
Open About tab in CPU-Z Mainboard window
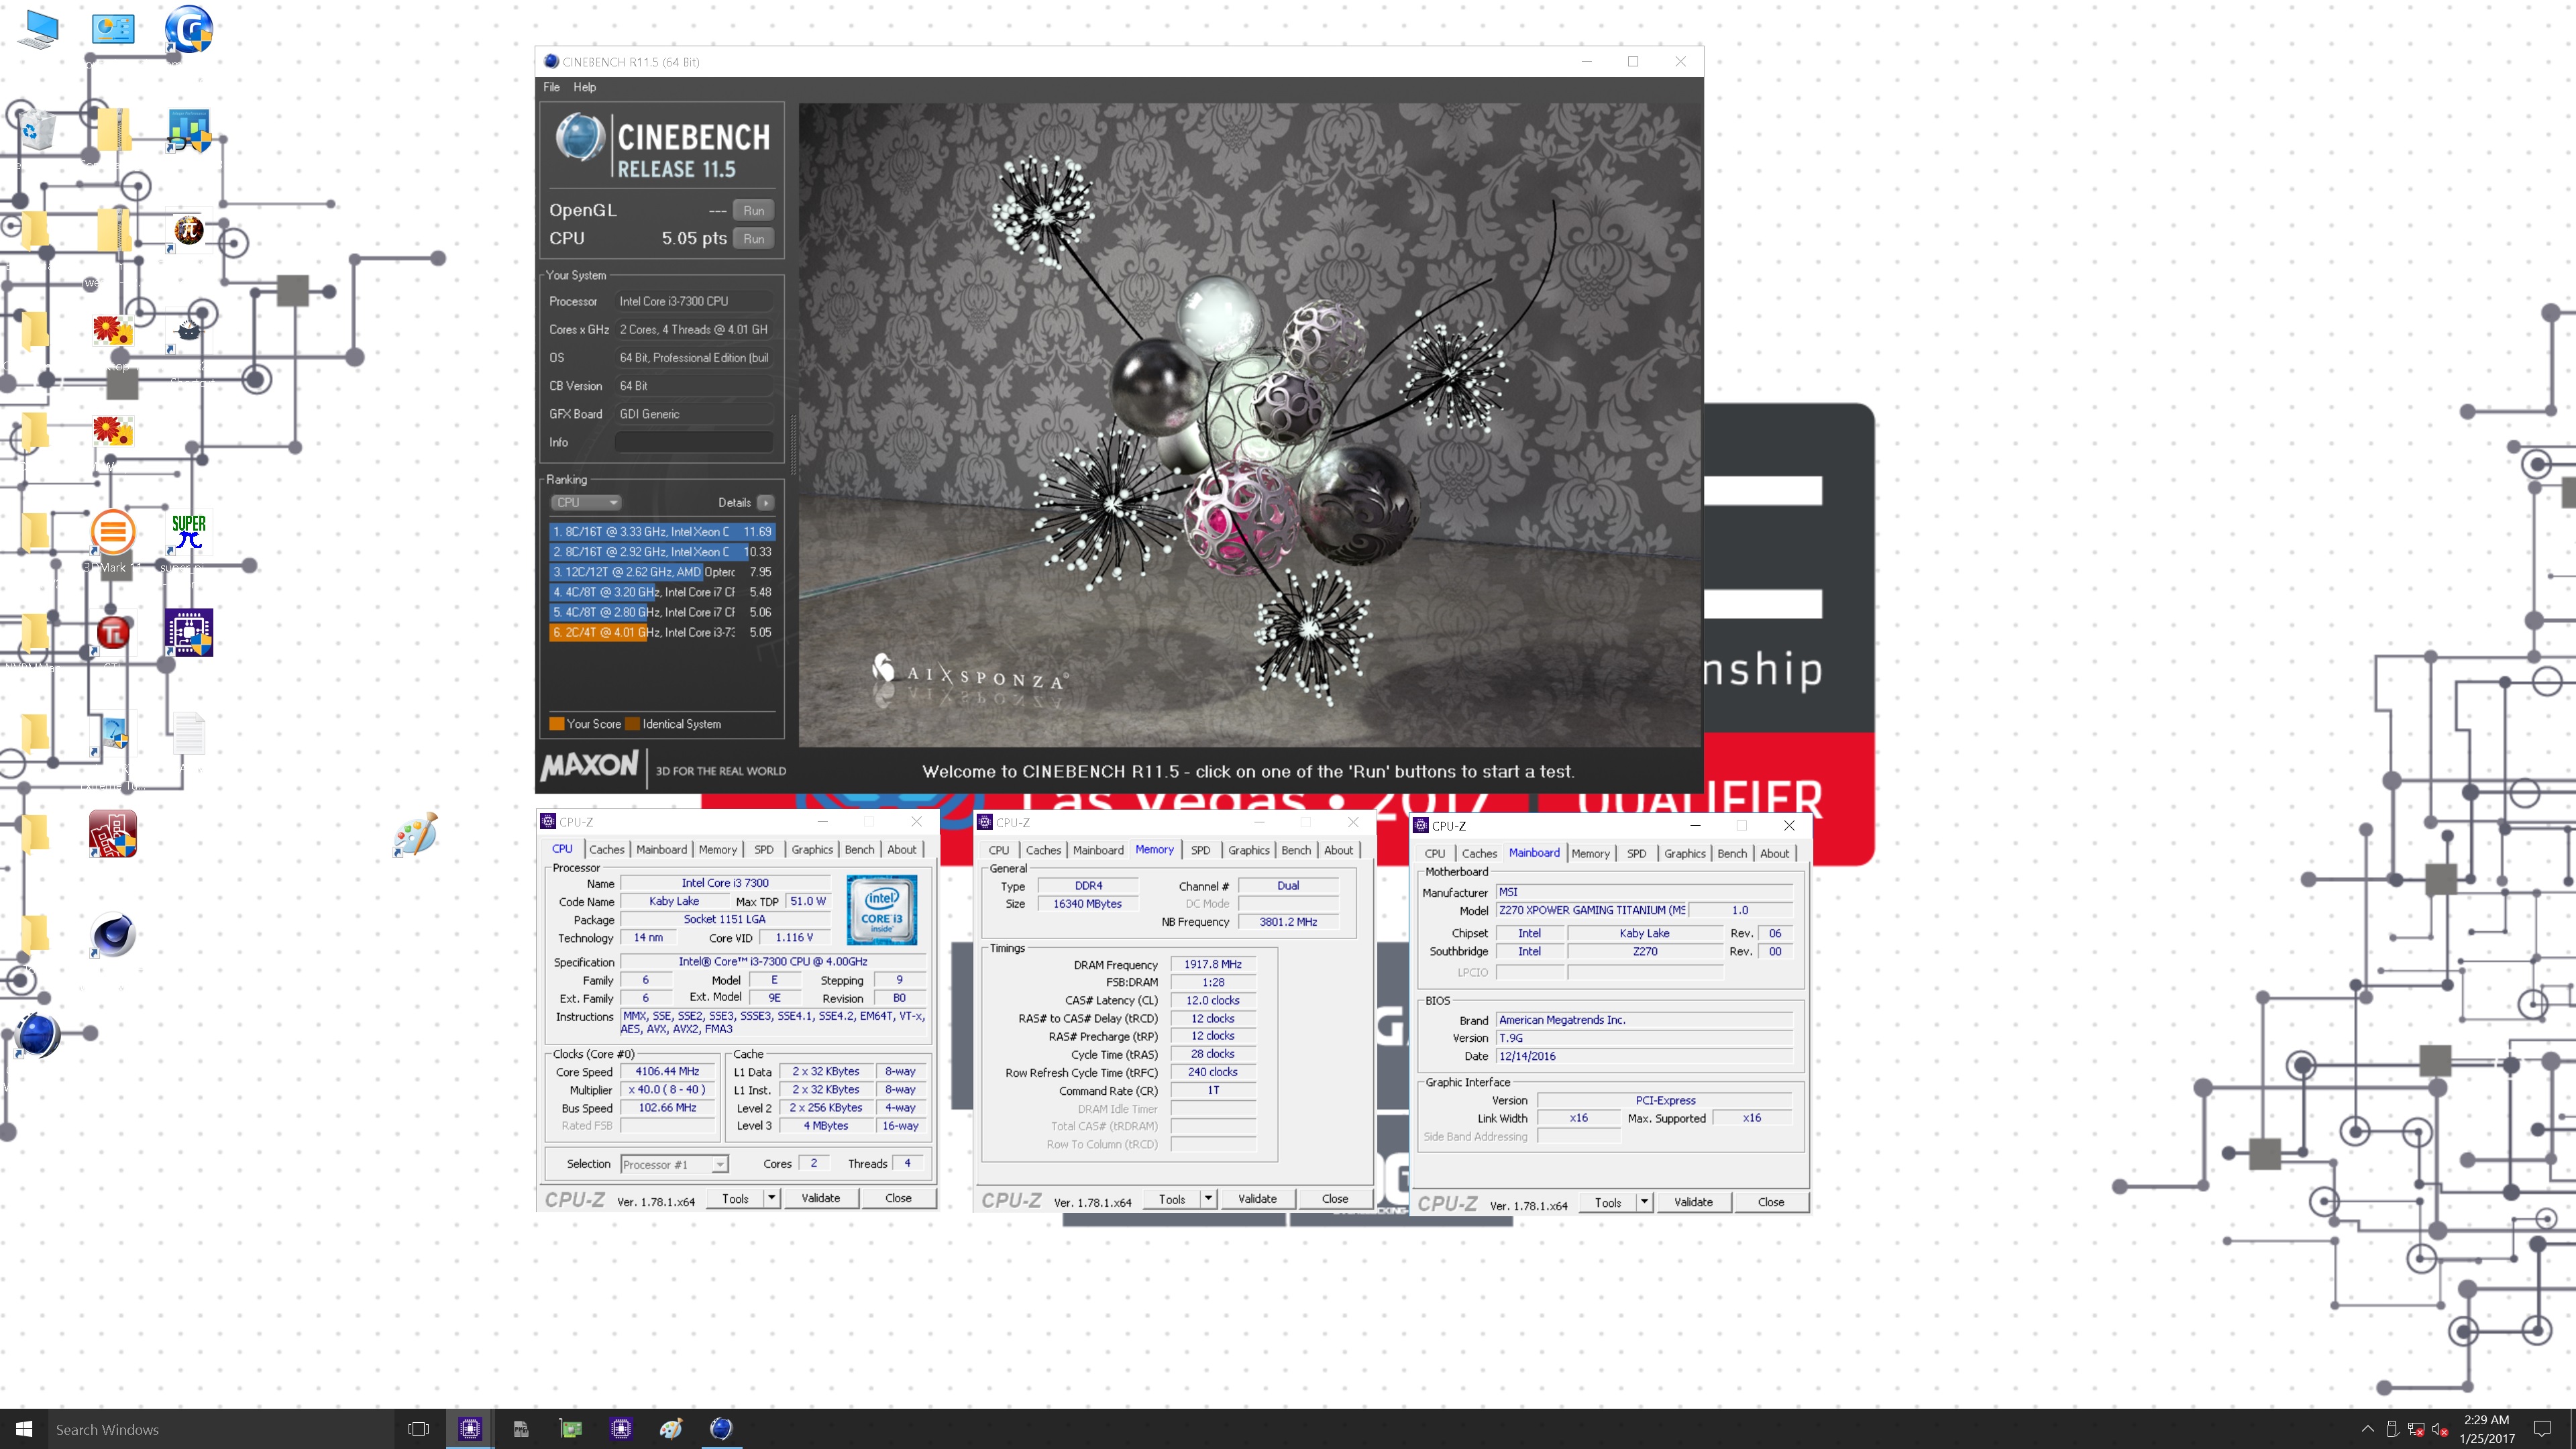click(x=1774, y=853)
